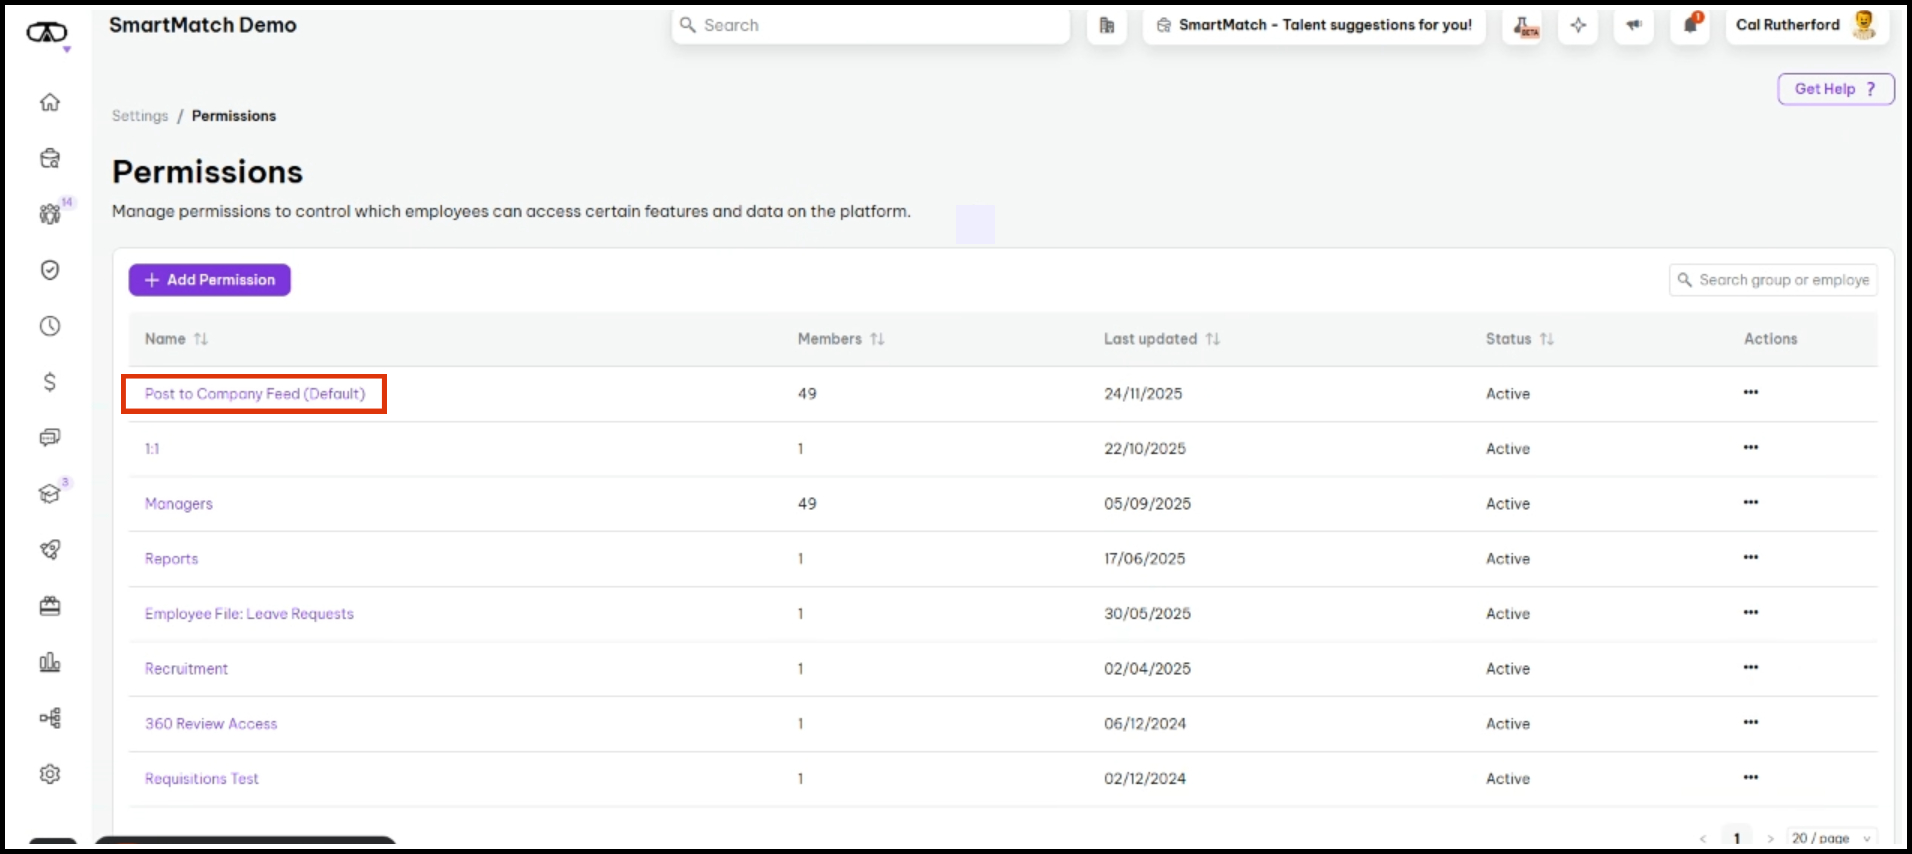The image size is (1912, 854).
Task: Open the org chart sidebar icon
Action: (50, 718)
